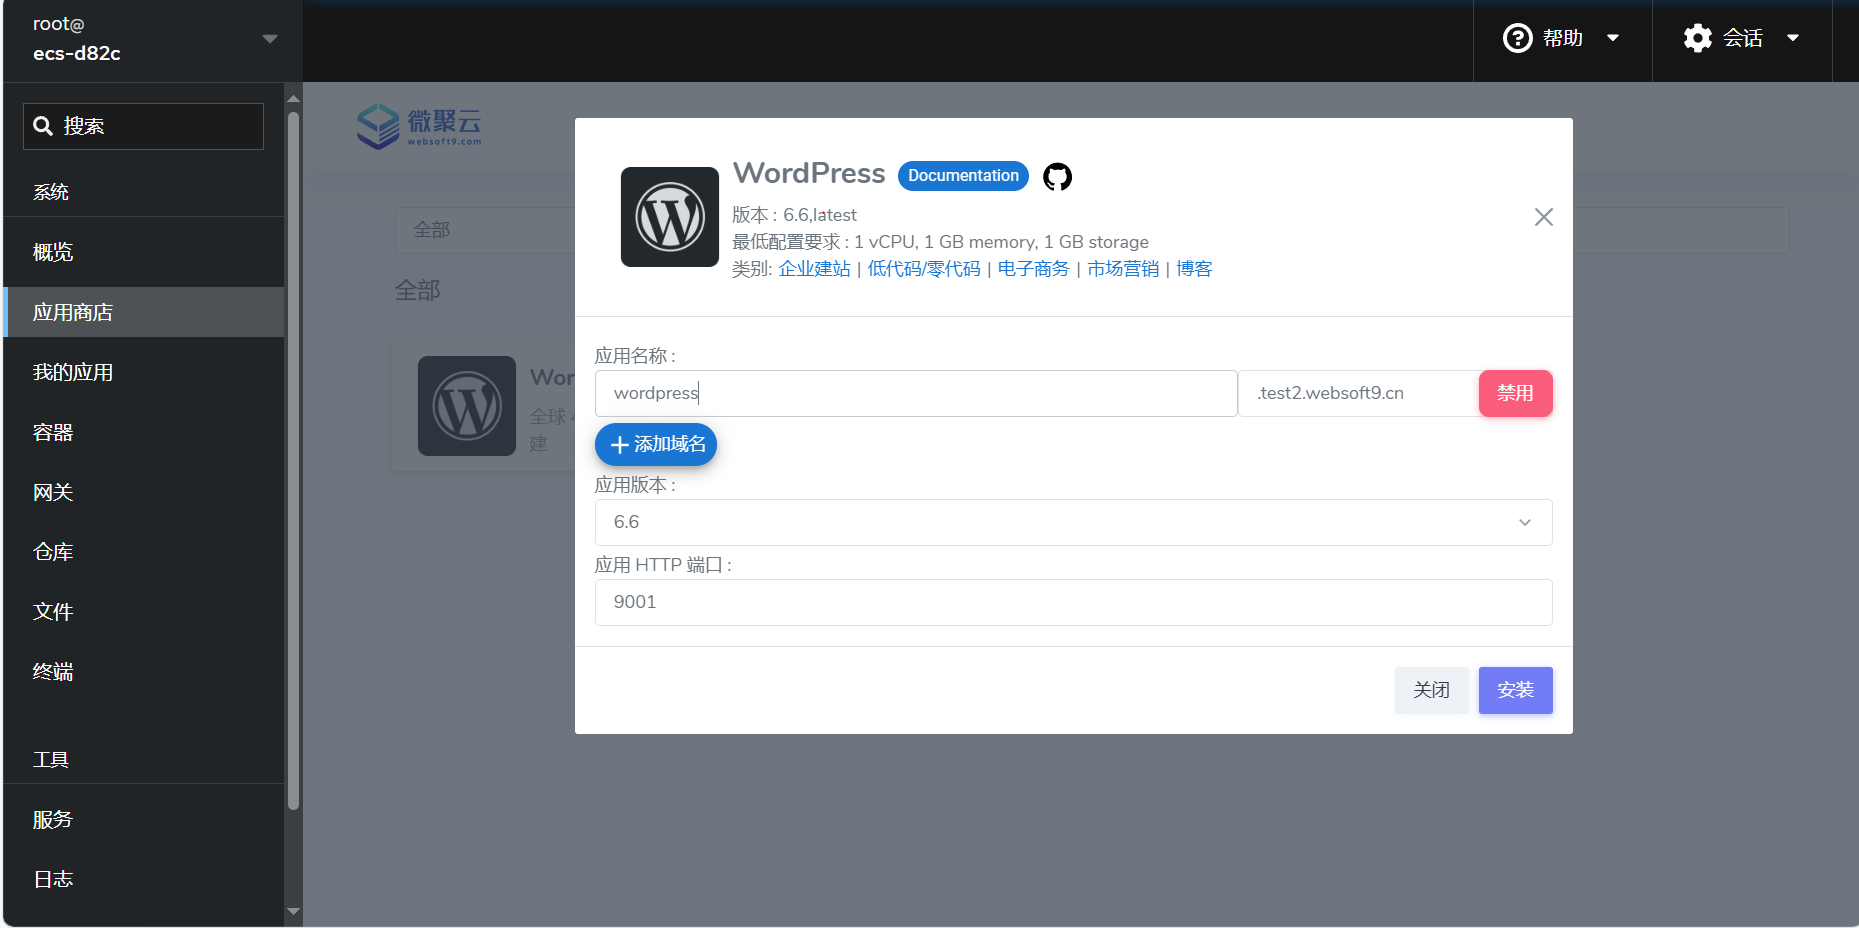Click the WordPress title in the dialog
Image resolution: width=1859 pixels, height=928 pixels.
pos(809,174)
